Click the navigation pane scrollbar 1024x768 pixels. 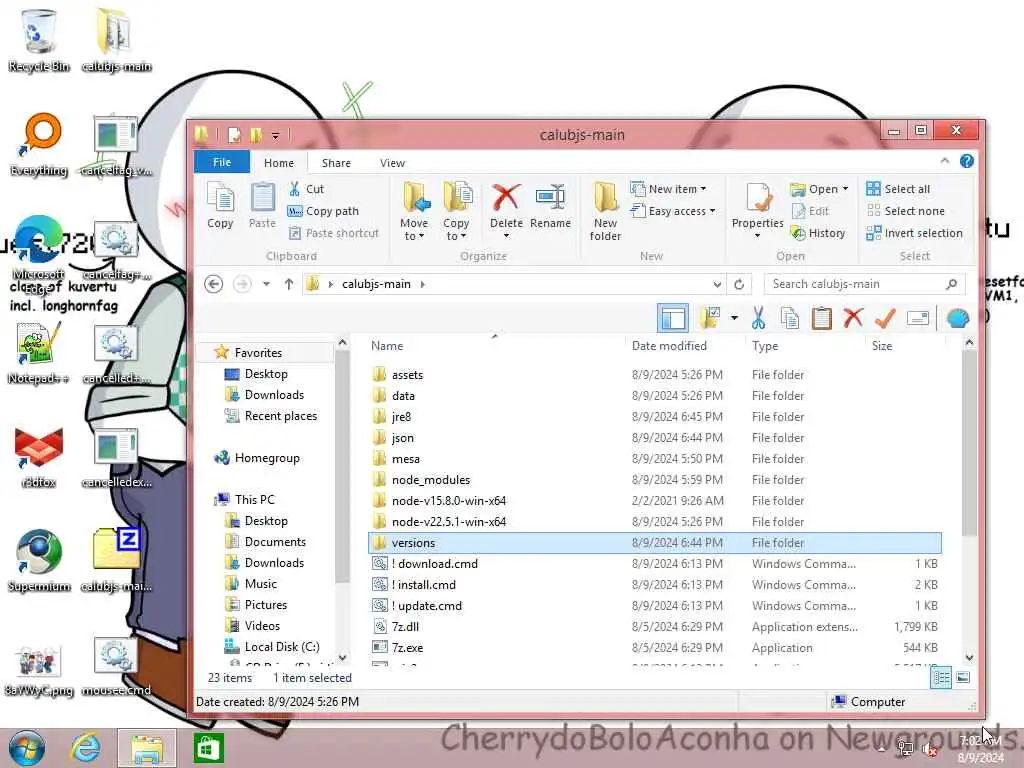pyautogui.click(x=342, y=467)
